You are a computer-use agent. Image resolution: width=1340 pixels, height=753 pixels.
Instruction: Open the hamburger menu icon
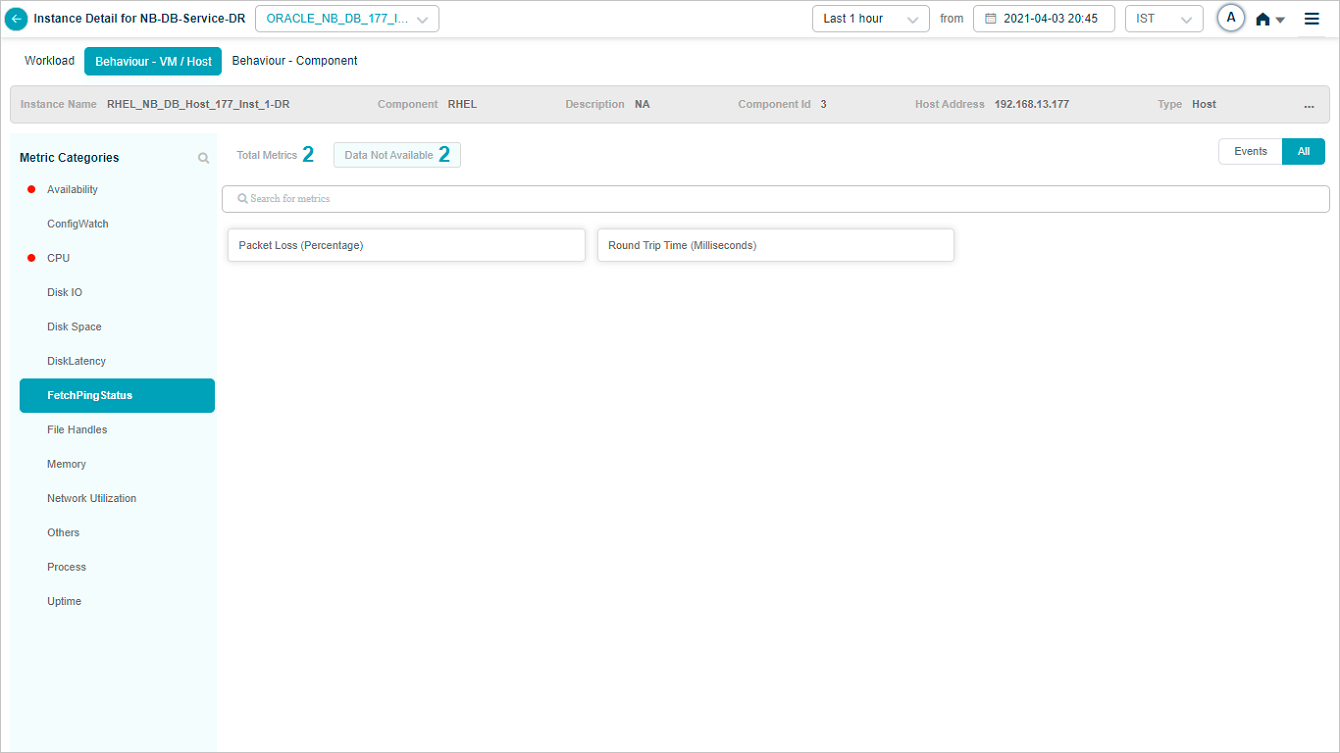pyautogui.click(x=1311, y=19)
